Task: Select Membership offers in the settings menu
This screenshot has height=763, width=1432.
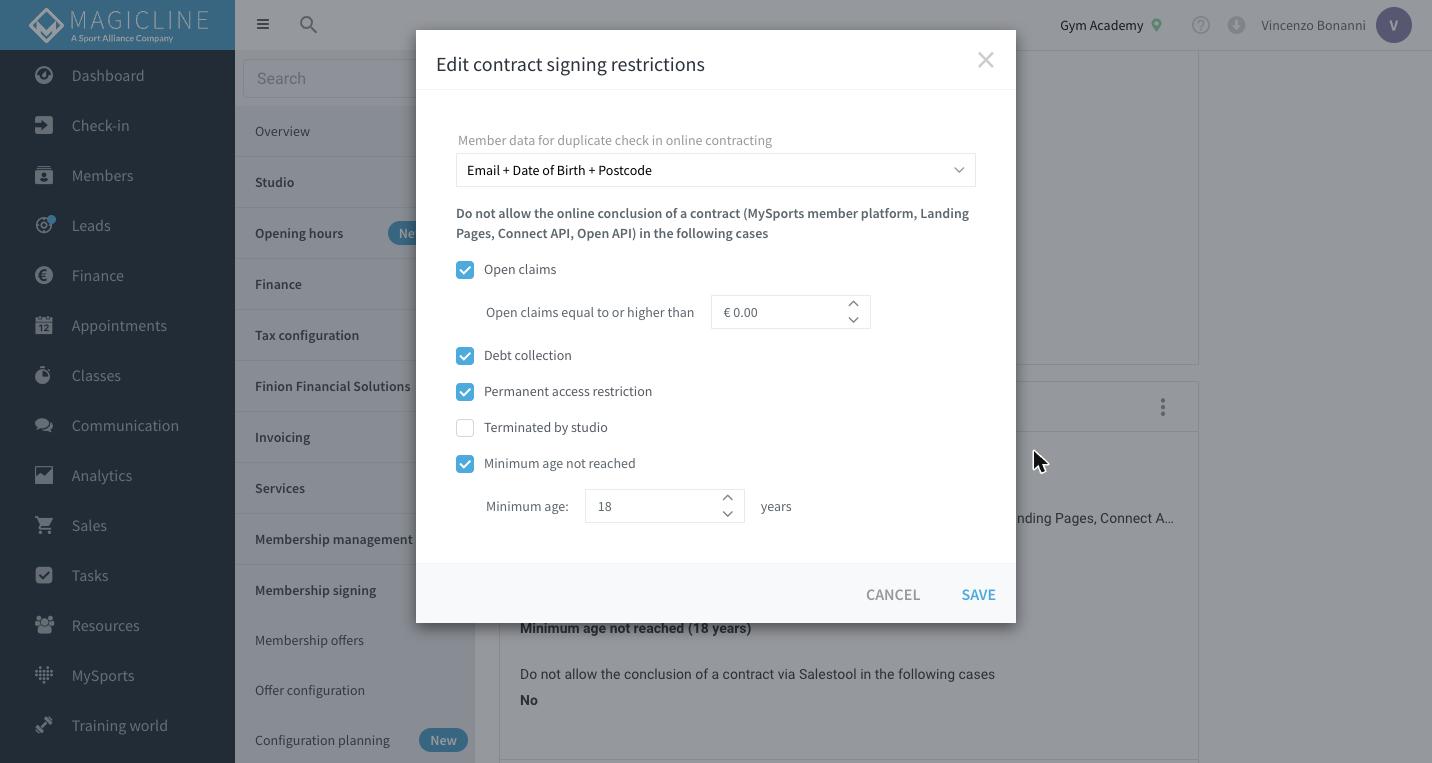Action: (309, 640)
